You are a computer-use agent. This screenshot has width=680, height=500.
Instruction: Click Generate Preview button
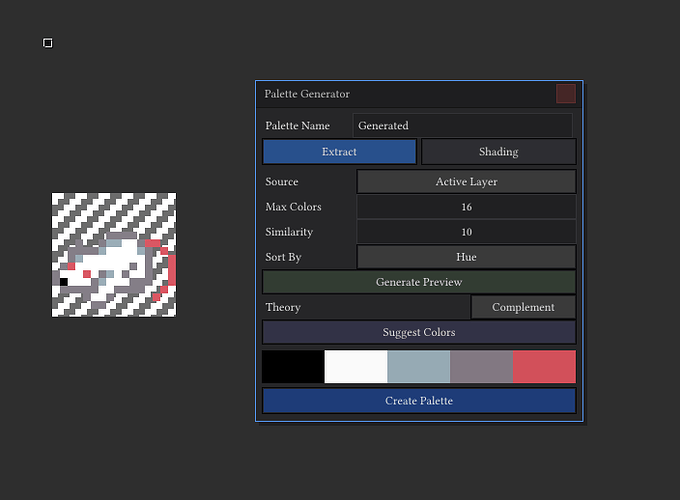(419, 282)
